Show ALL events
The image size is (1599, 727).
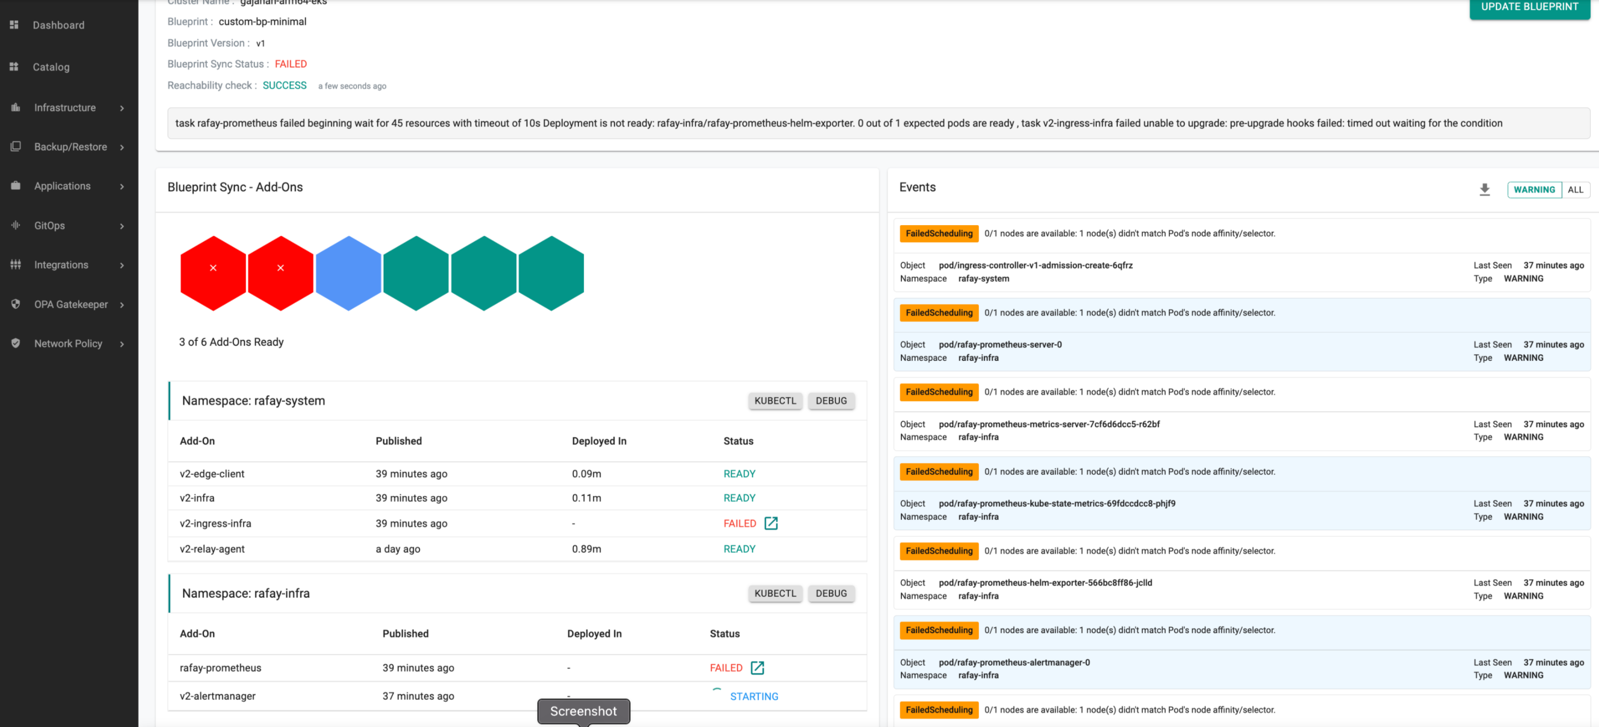pos(1575,189)
